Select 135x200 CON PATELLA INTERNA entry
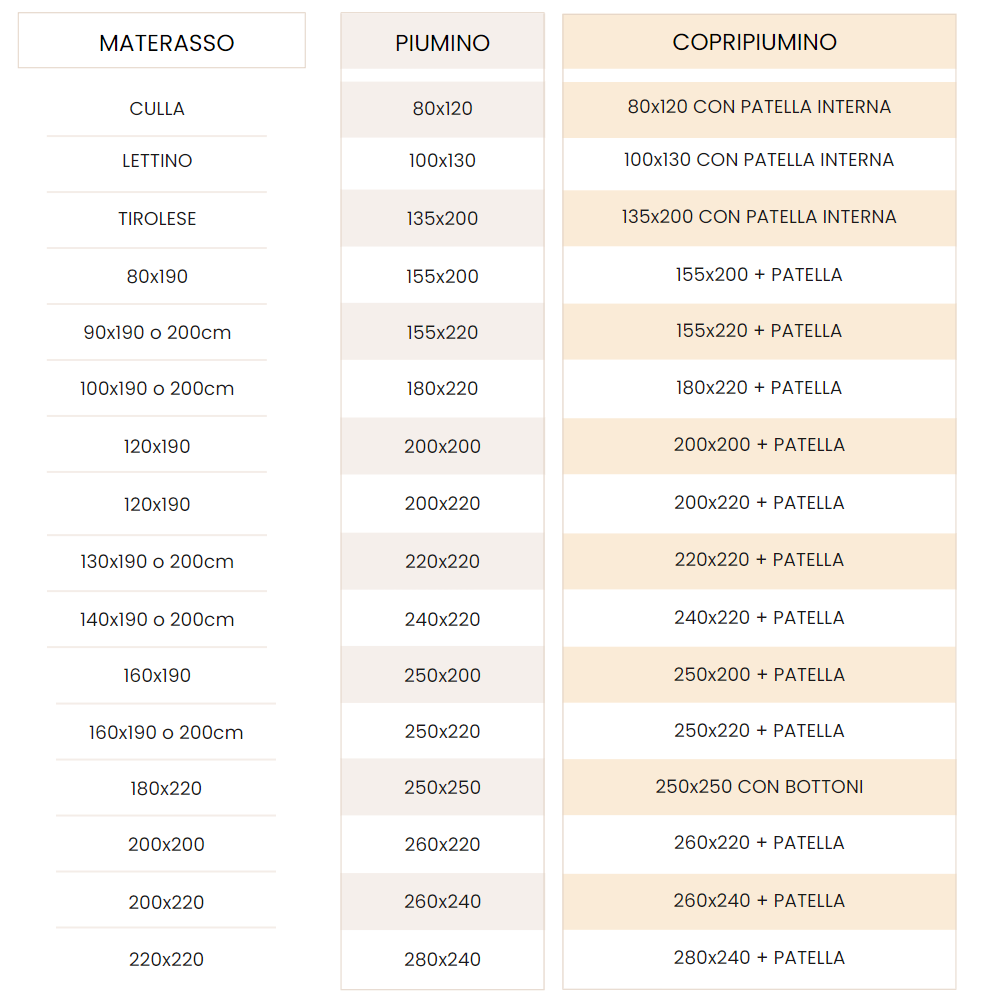This screenshot has width=1000, height=1000. click(759, 217)
